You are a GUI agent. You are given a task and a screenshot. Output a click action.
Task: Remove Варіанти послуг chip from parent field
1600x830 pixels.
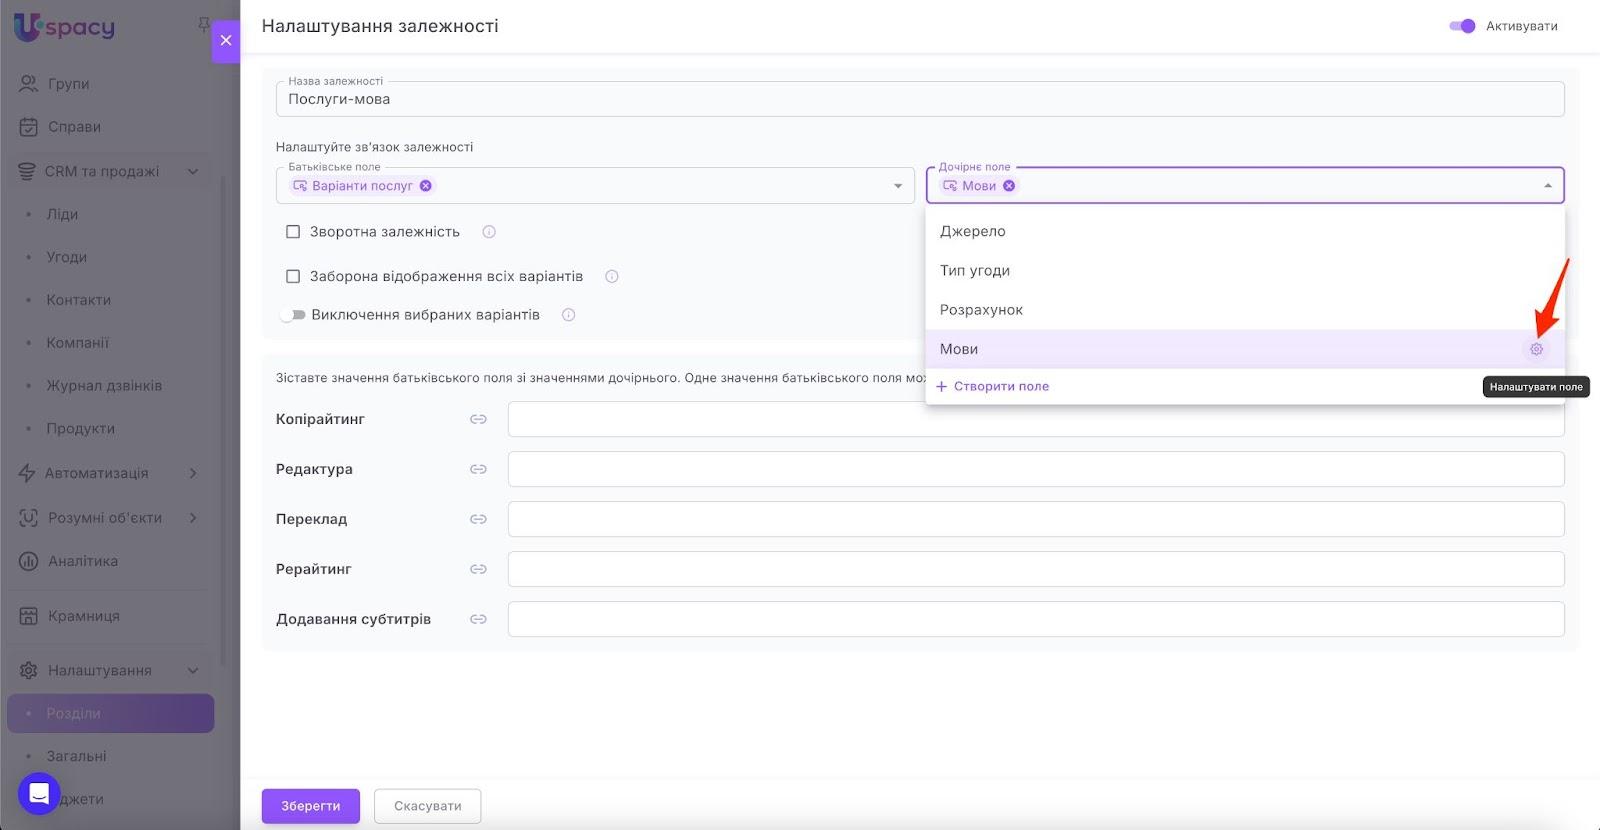(426, 186)
